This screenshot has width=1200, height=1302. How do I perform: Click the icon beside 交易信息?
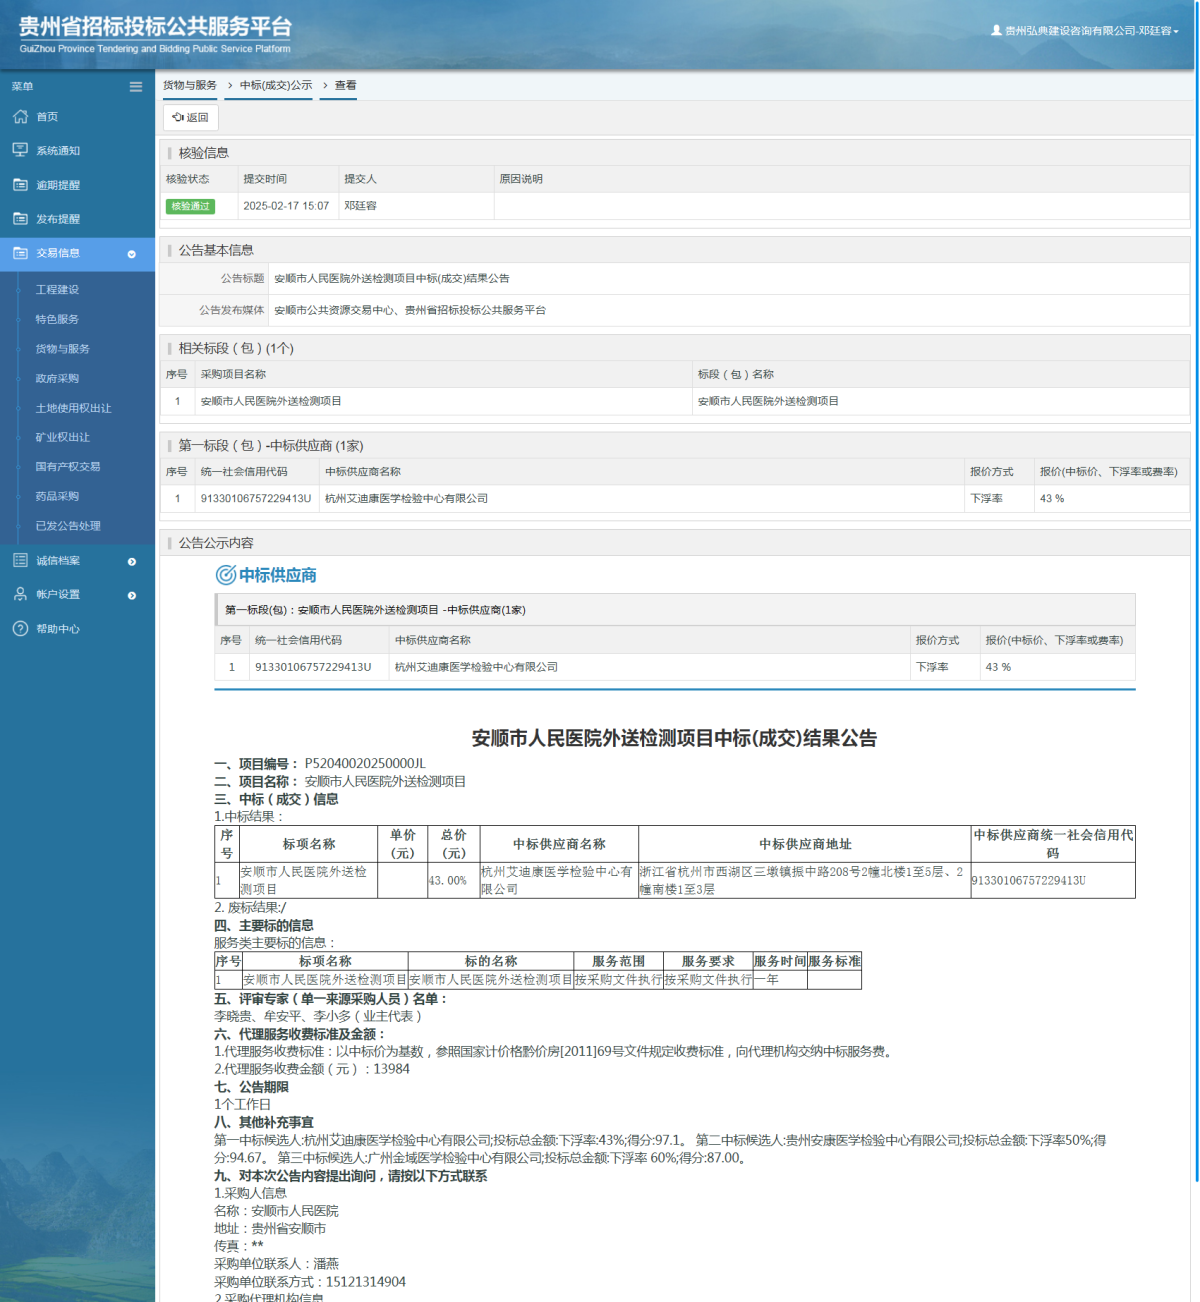20,253
